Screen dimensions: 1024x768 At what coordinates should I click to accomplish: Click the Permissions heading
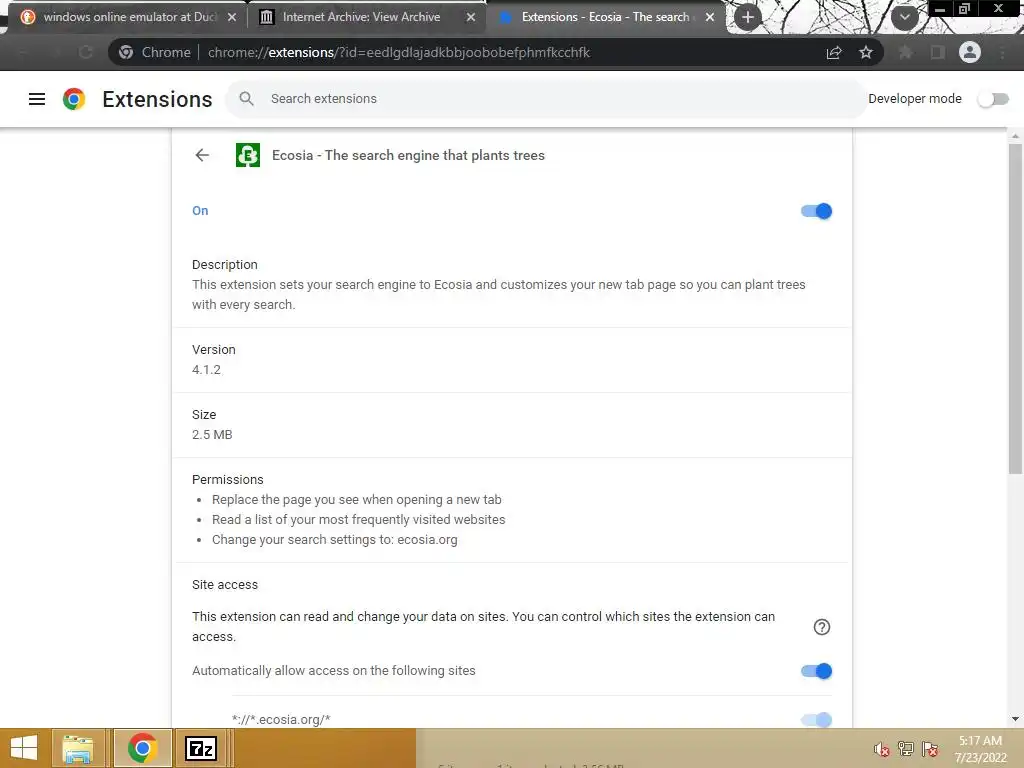tap(227, 479)
